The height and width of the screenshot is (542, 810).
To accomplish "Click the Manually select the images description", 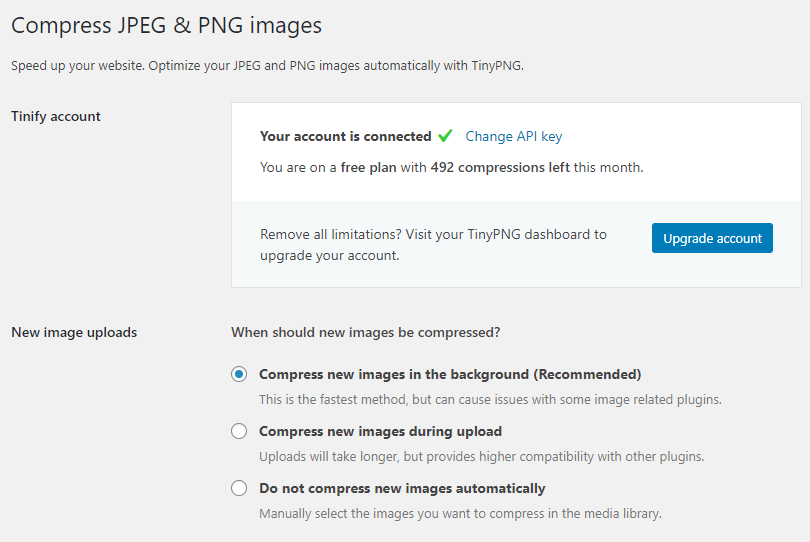I will coord(460,514).
